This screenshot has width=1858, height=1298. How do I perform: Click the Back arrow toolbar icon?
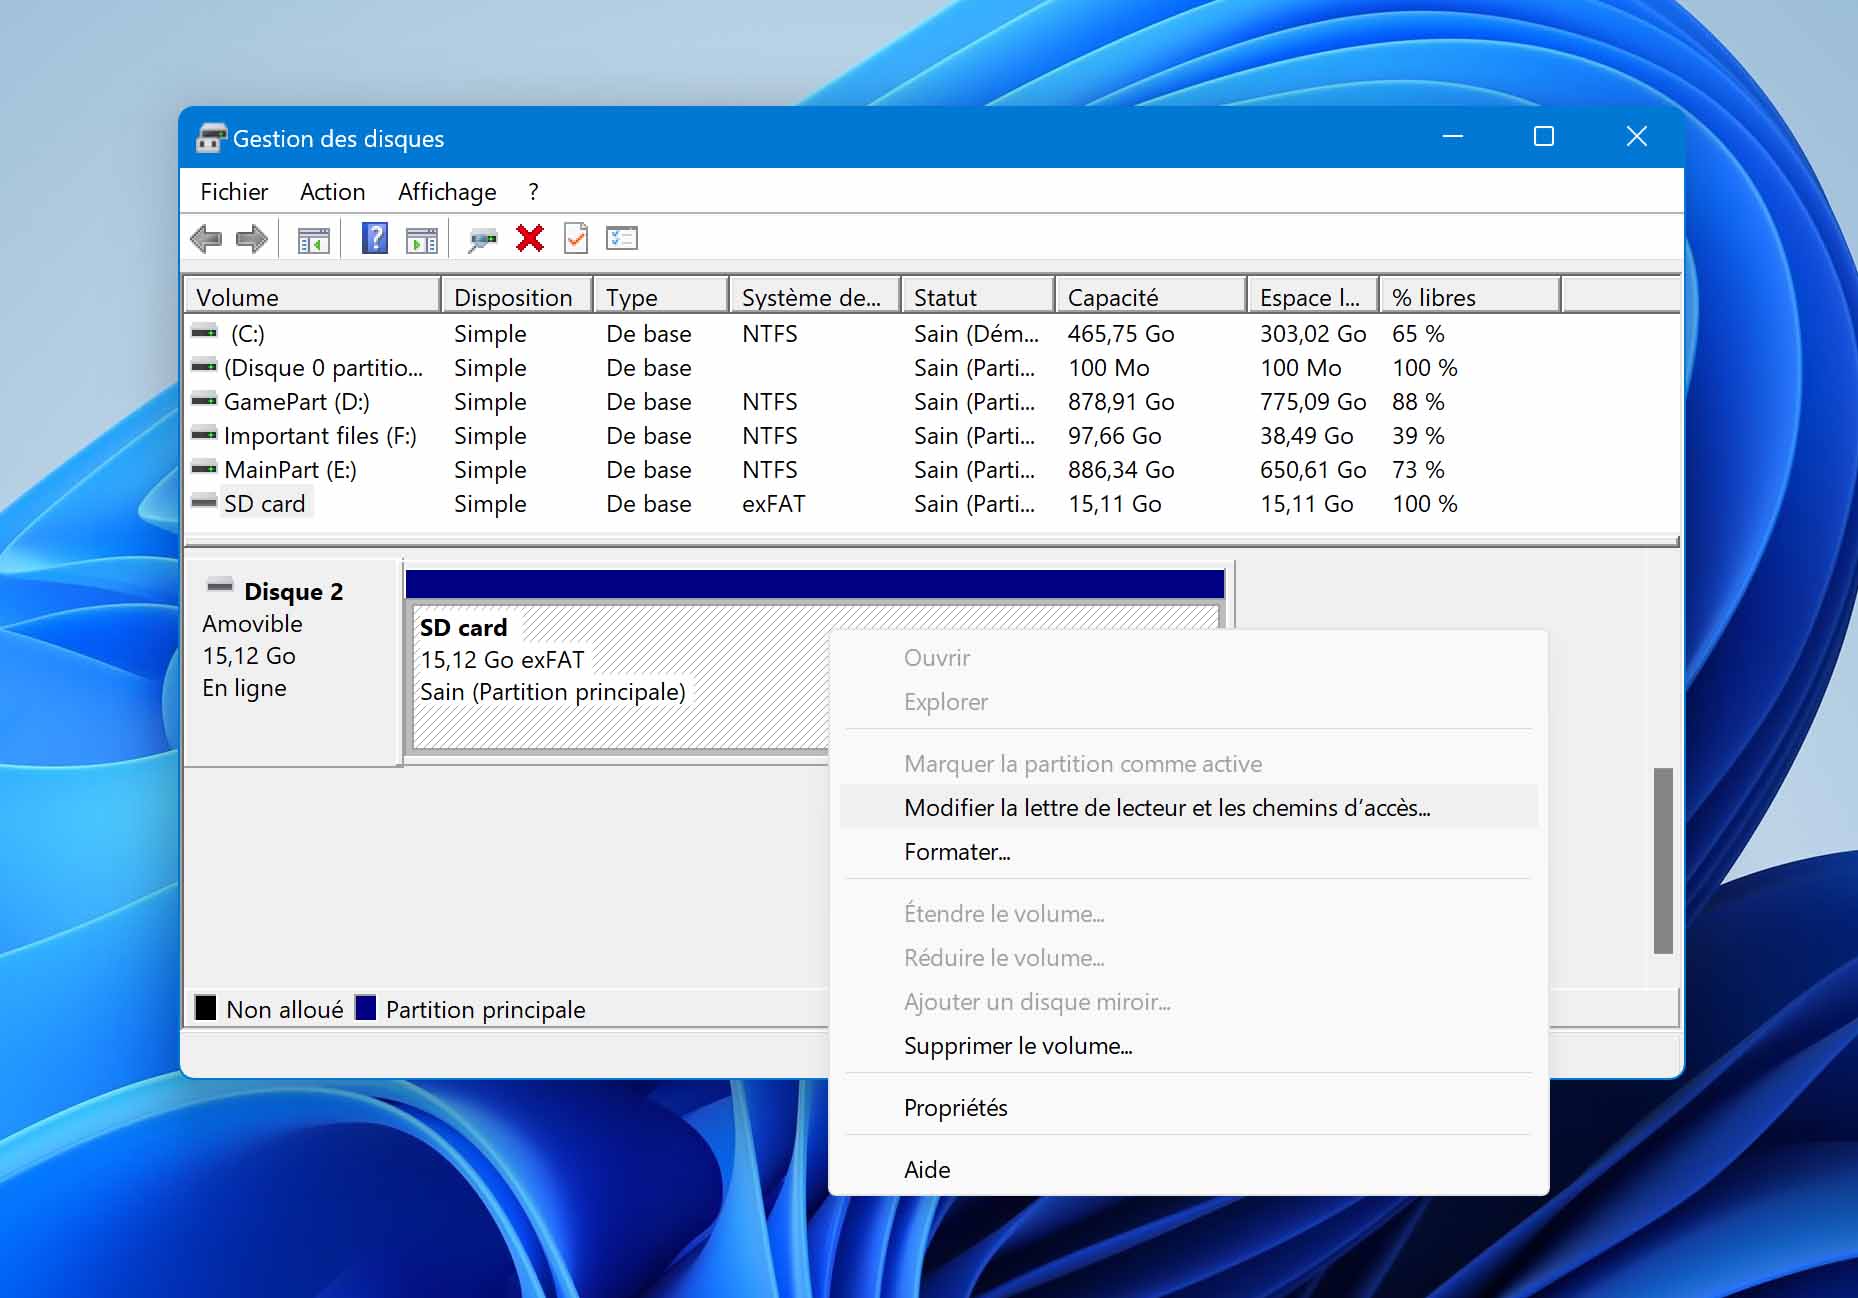pyautogui.click(x=206, y=239)
